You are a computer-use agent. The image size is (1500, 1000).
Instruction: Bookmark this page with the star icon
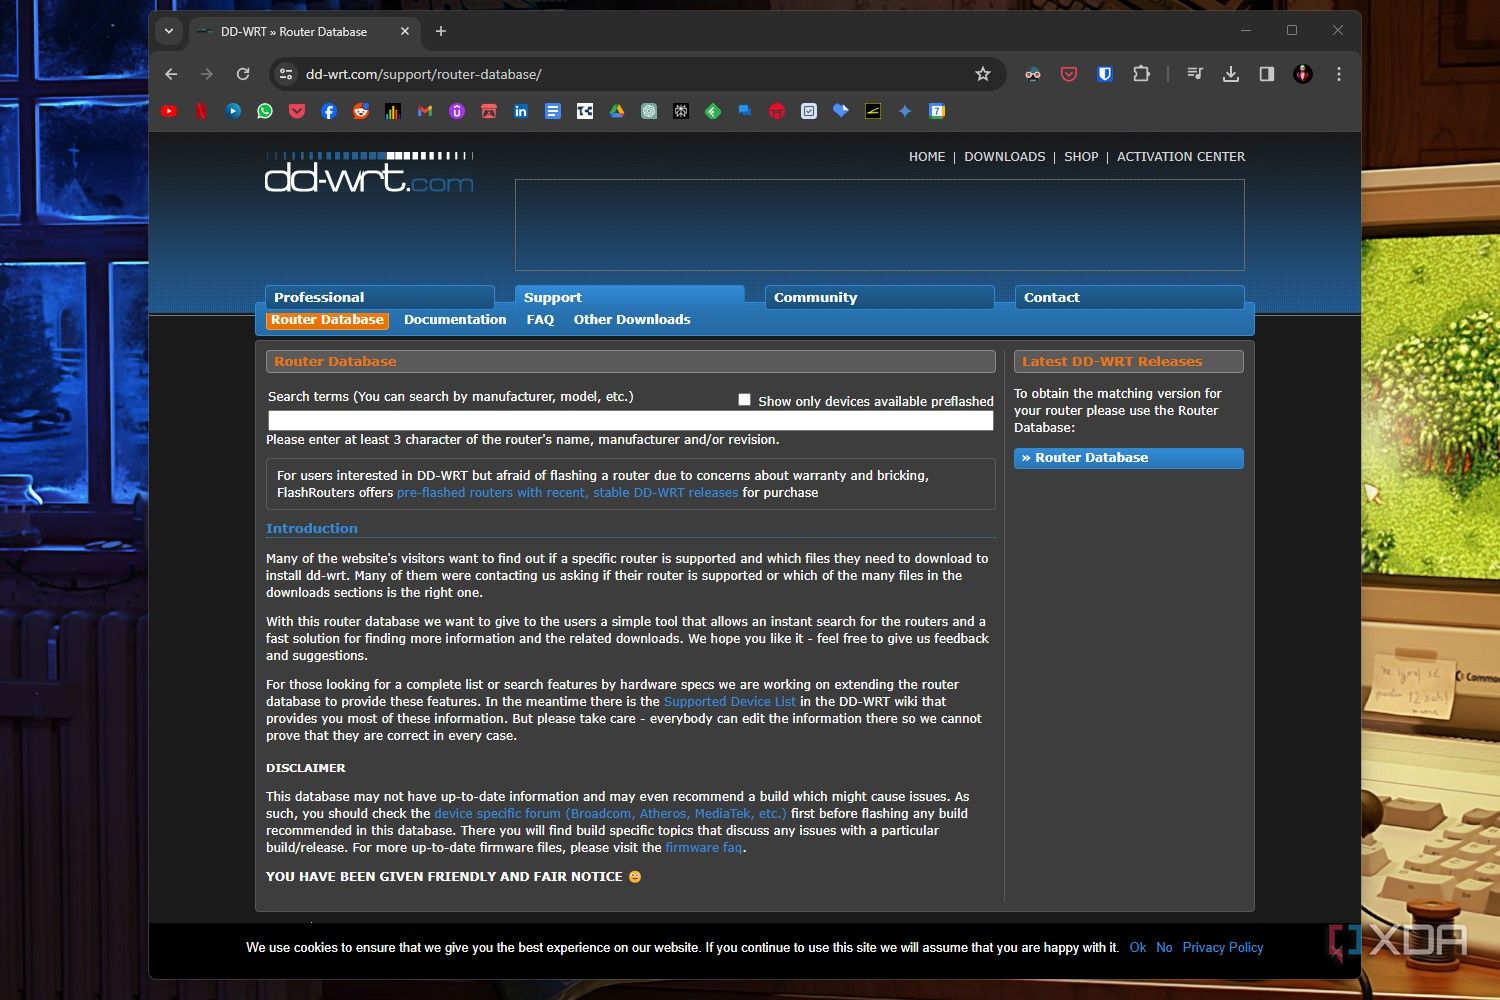pos(983,74)
